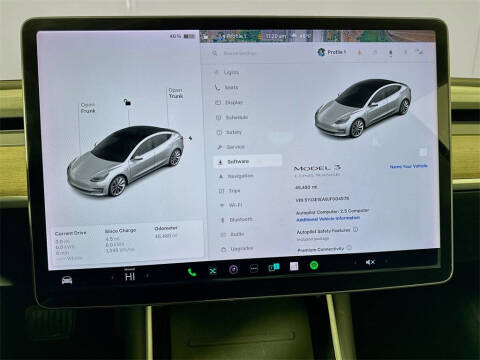Viewport: 480px width, 360px height.
Task: Tap the silver Model 3 image in left panel
Action: (126, 161)
